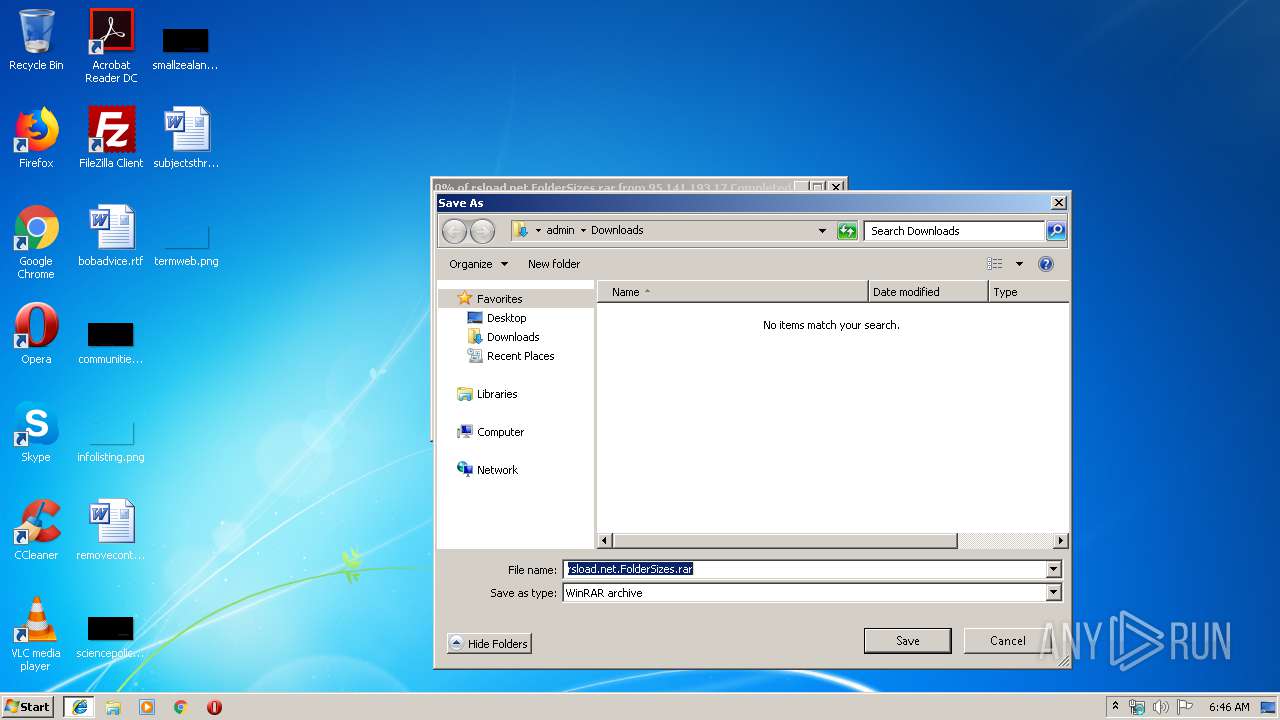Viewport: 1280px width, 720px height.
Task: Click the Opera icon in taskbar
Action: 214,707
